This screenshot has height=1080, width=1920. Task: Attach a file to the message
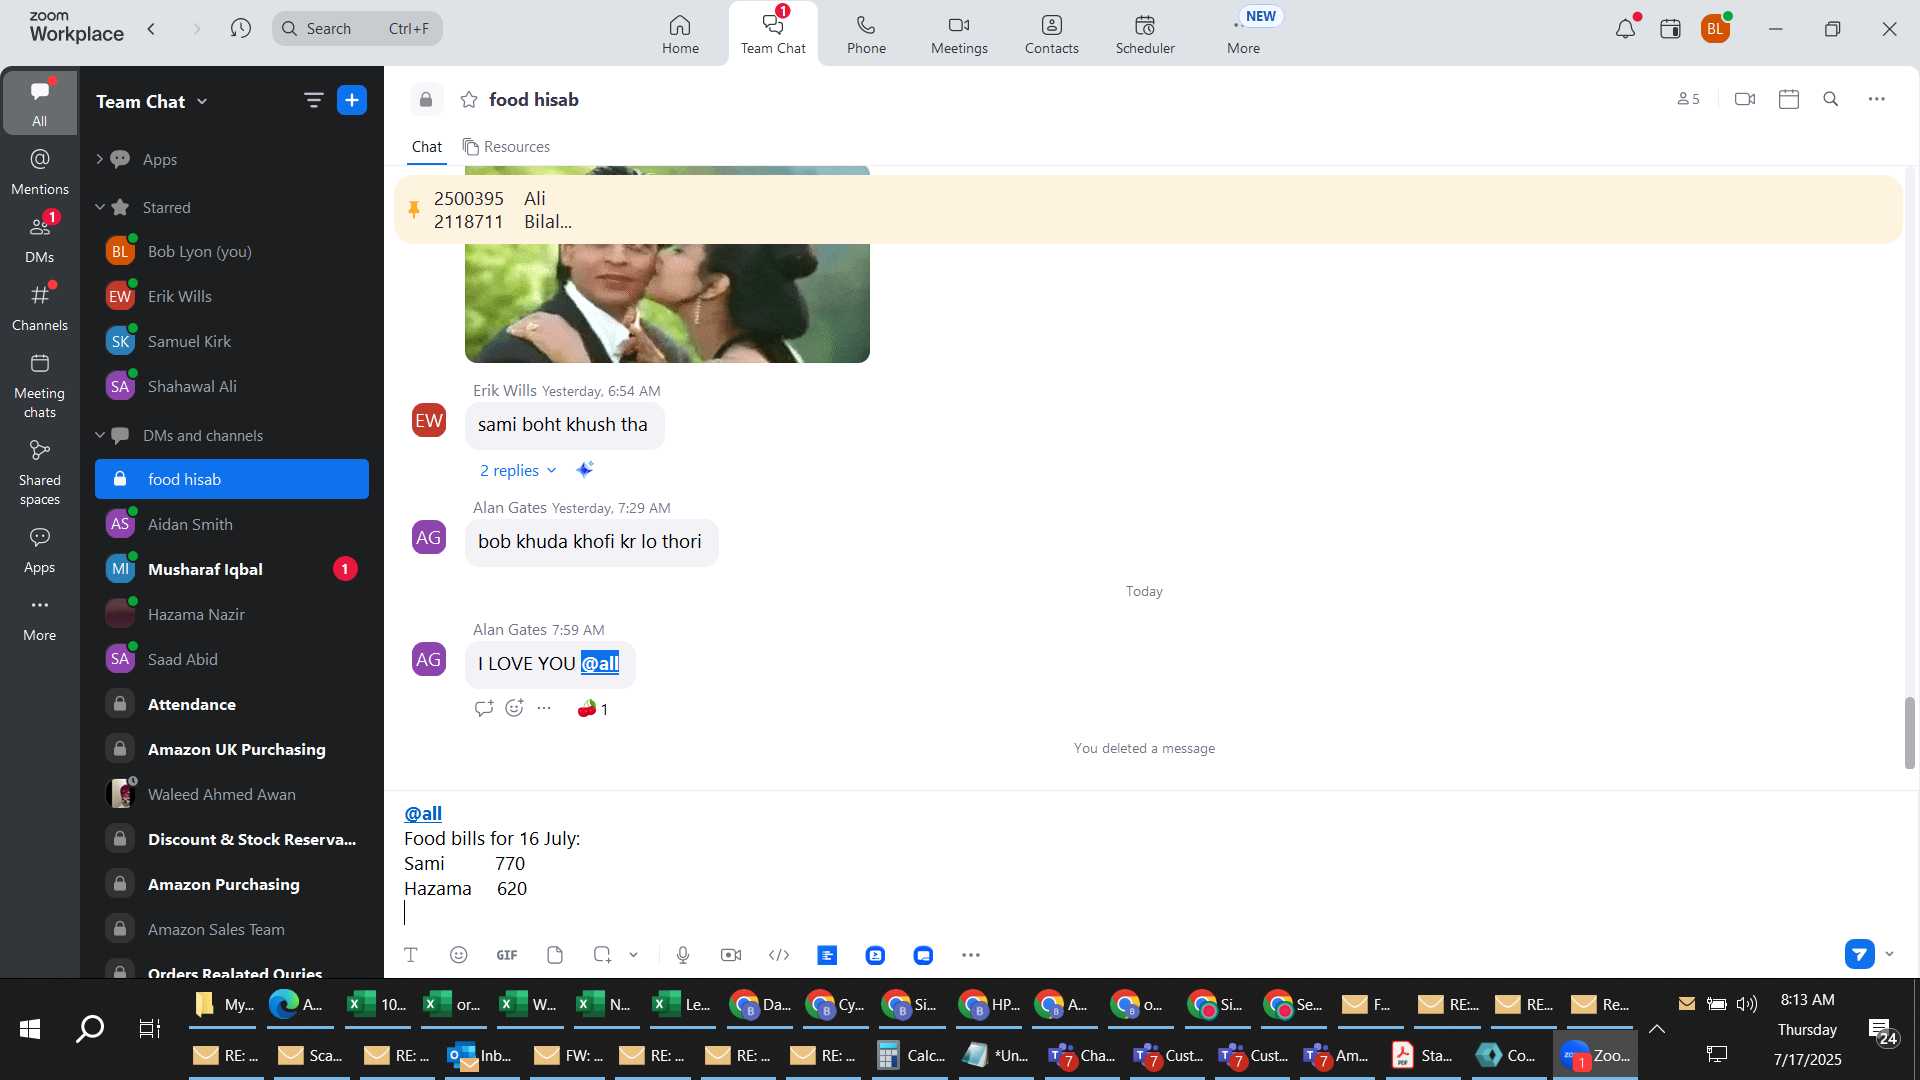(x=555, y=955)
